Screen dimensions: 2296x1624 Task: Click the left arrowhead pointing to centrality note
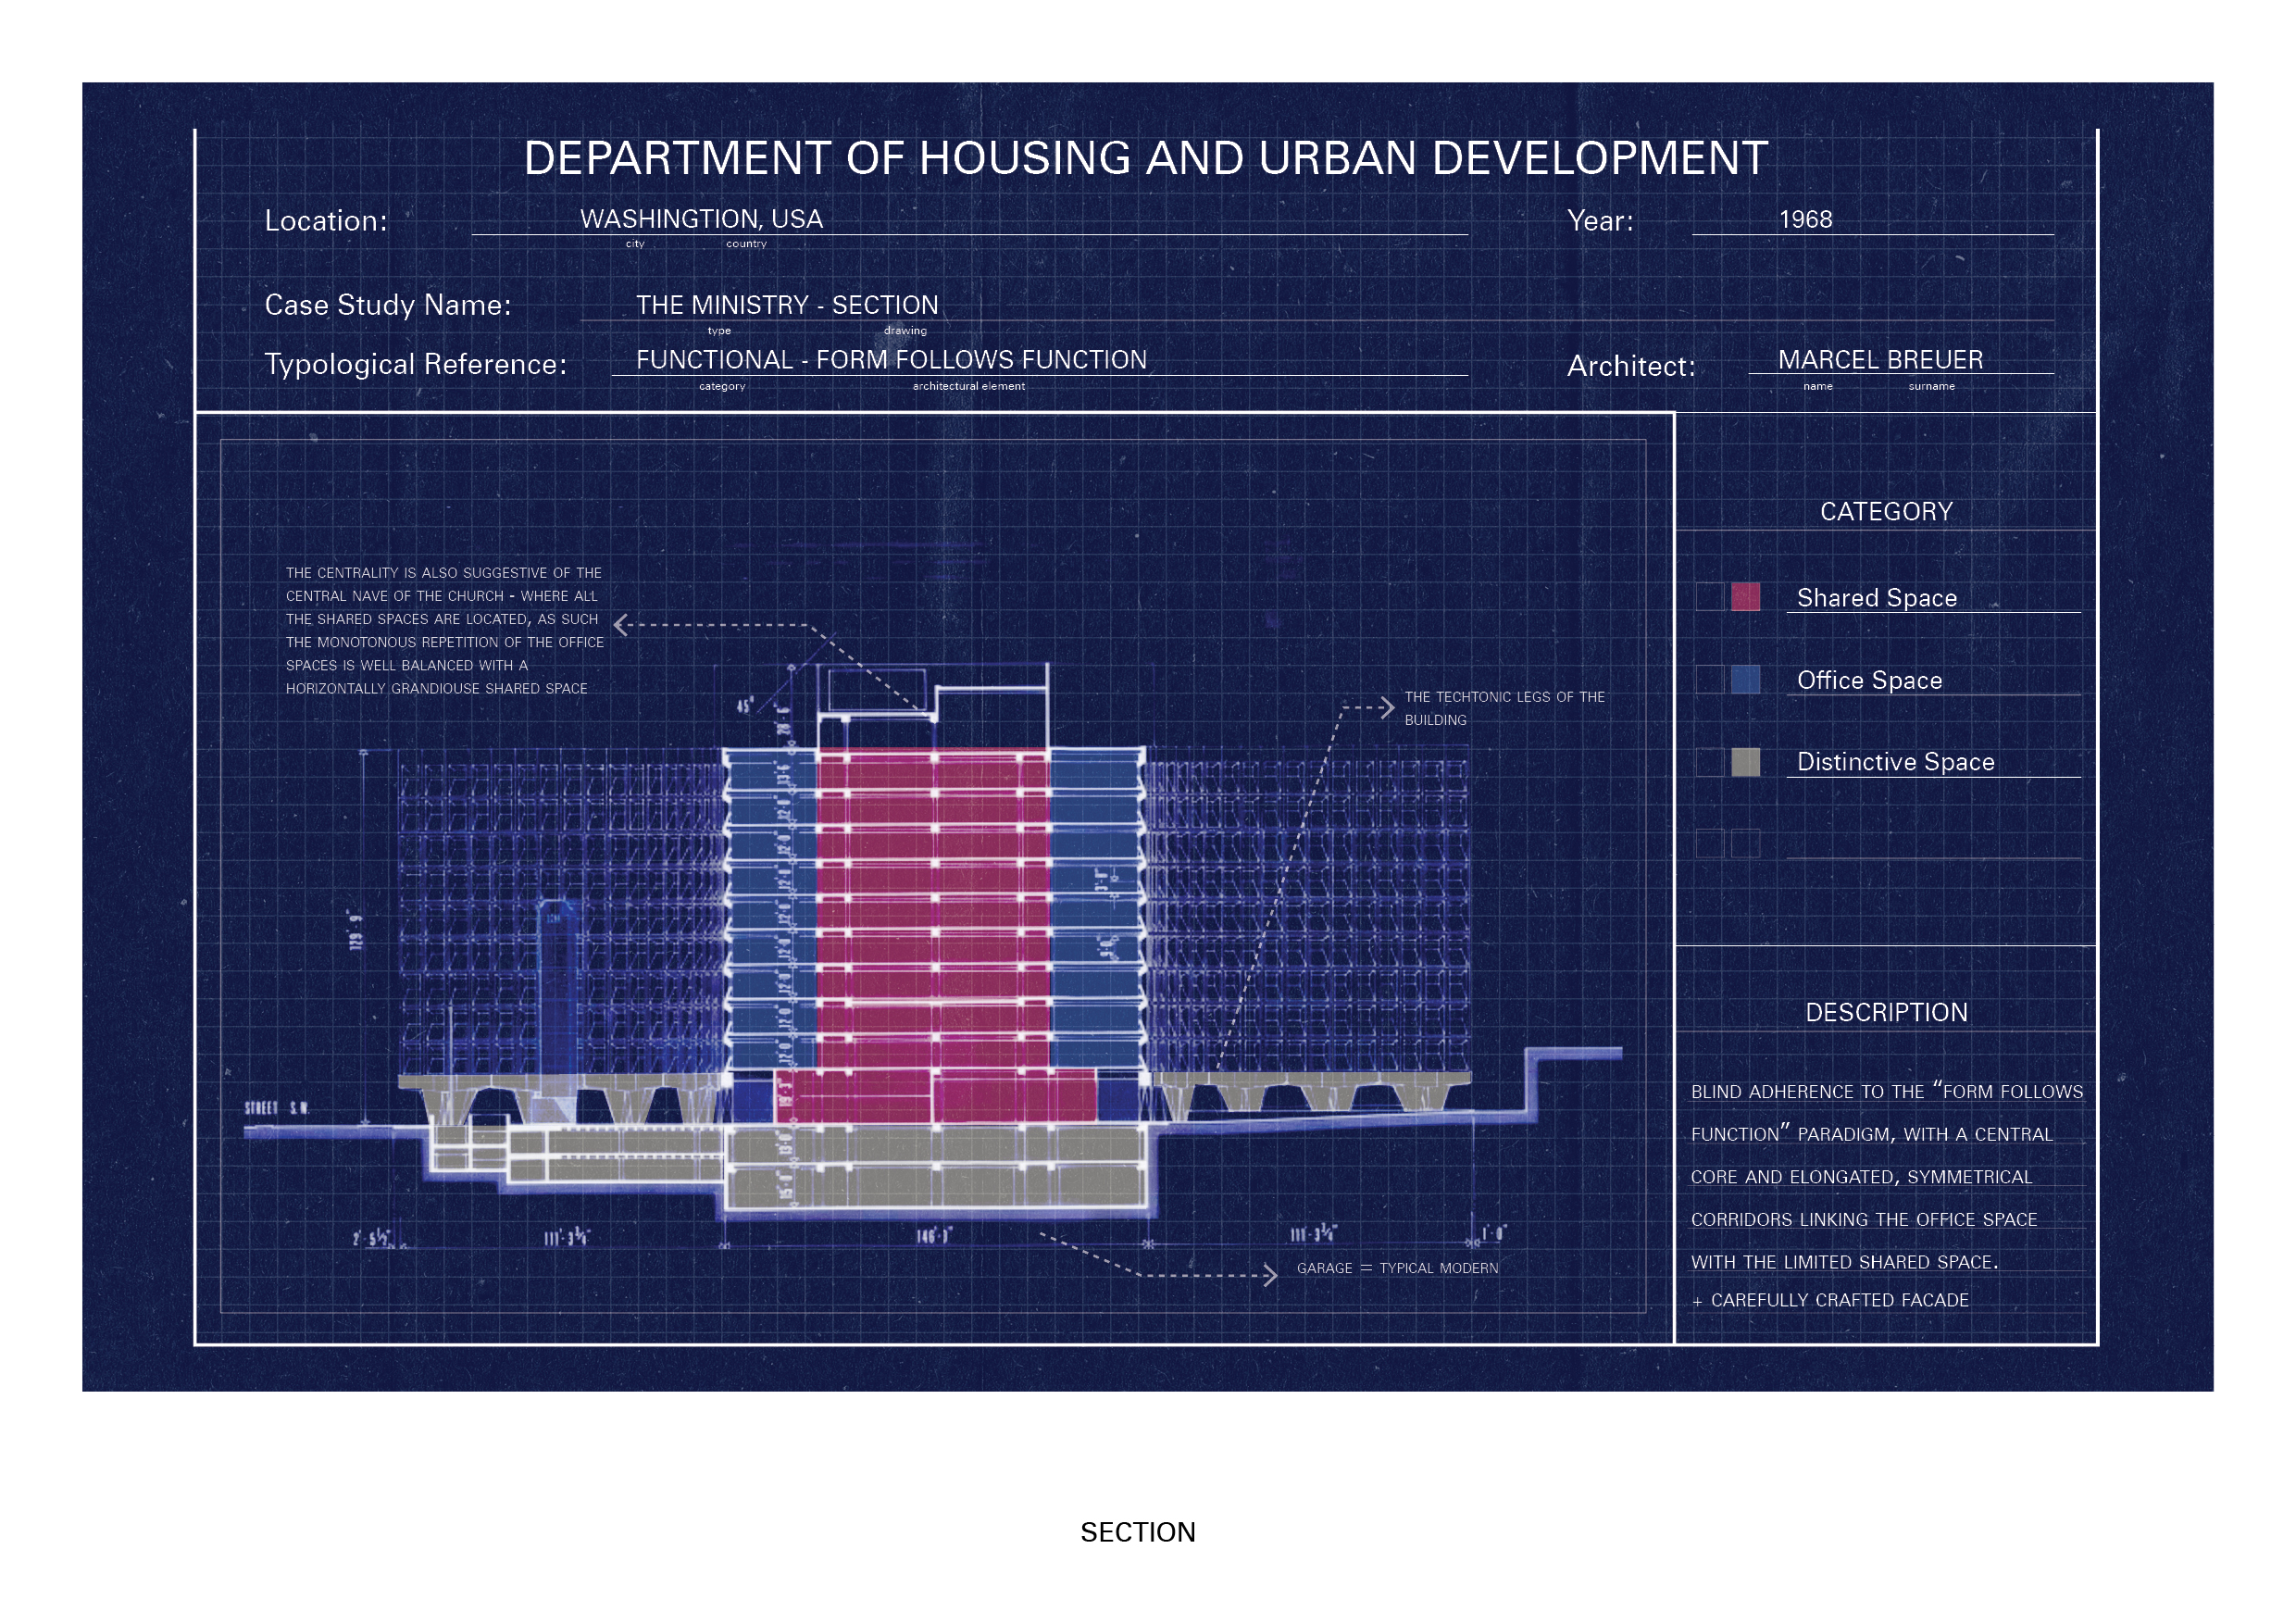(621, 625)
